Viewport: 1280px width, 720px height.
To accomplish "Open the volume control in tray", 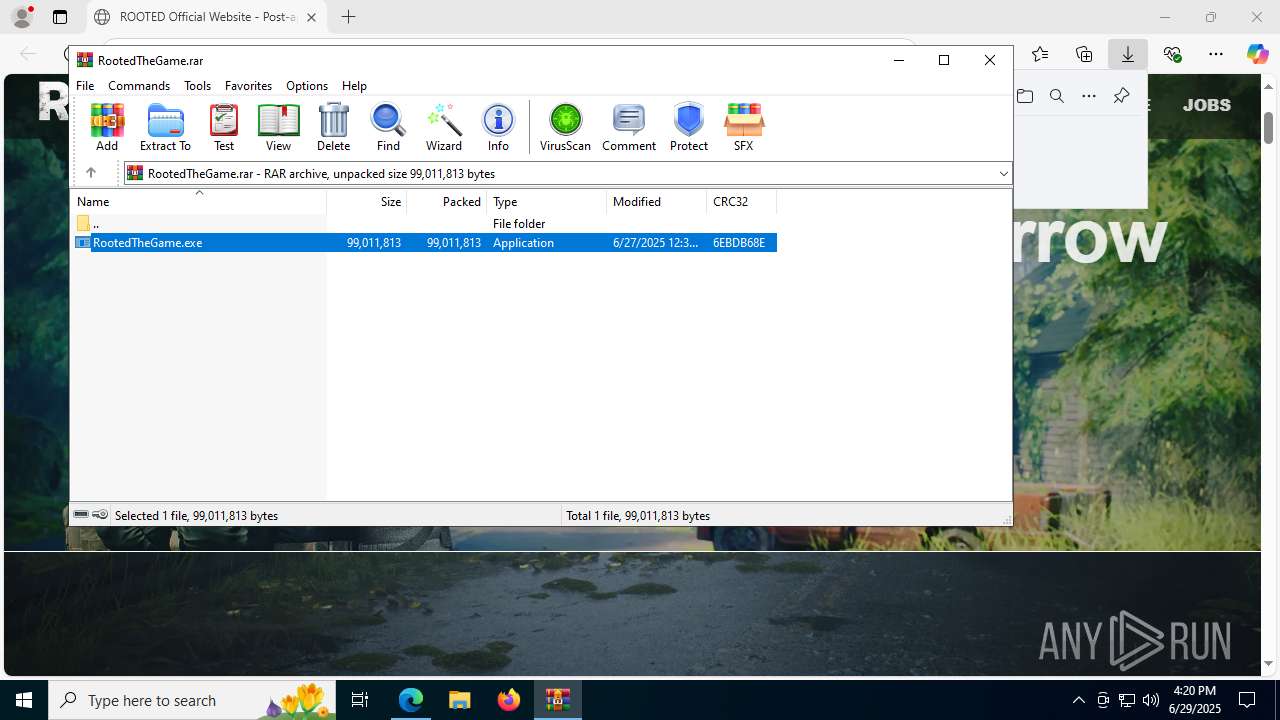I will tap(1150, 700).
